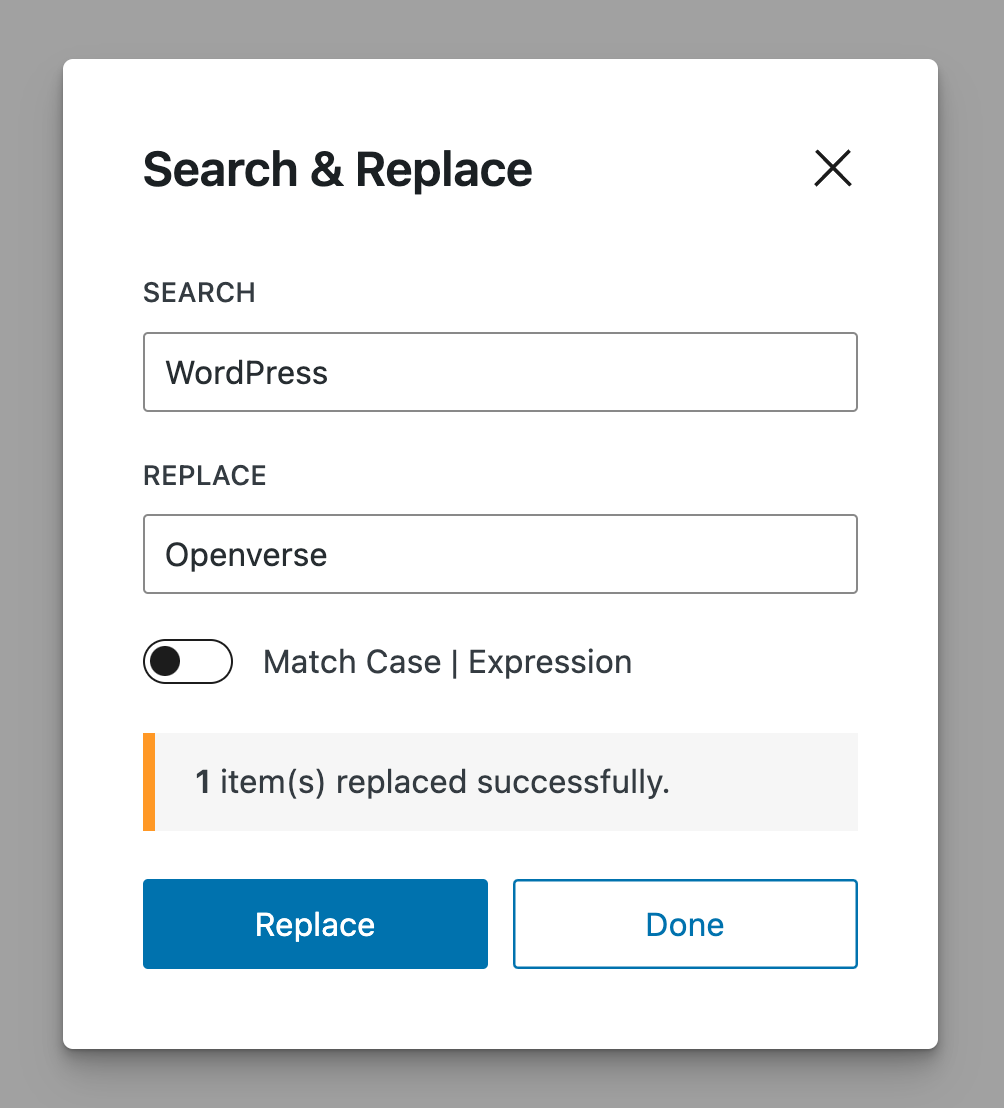Screen dimensions: 1004x1108
Task: Click the REPLACE field label
Action: (205, 476)
